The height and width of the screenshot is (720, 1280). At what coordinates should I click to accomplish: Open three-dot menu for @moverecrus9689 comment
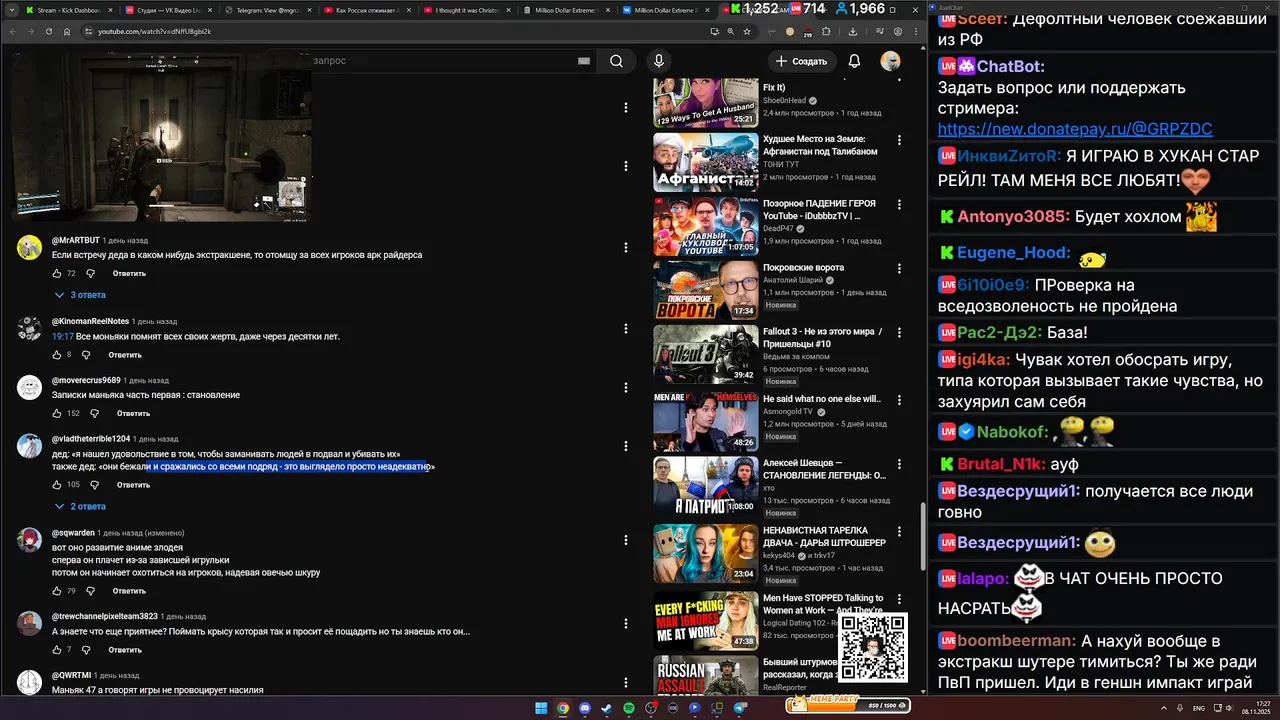(626, 388)
